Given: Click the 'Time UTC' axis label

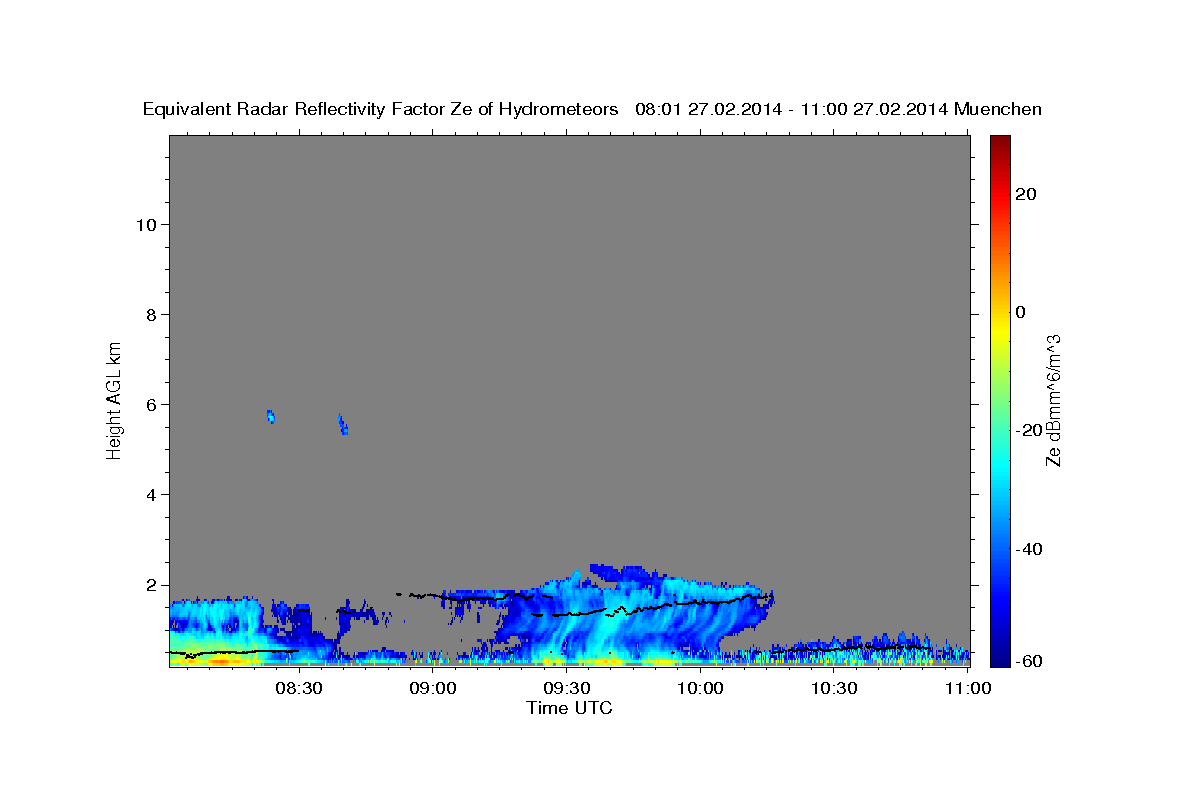Looking at the screenshot, I should pos(569,708).
